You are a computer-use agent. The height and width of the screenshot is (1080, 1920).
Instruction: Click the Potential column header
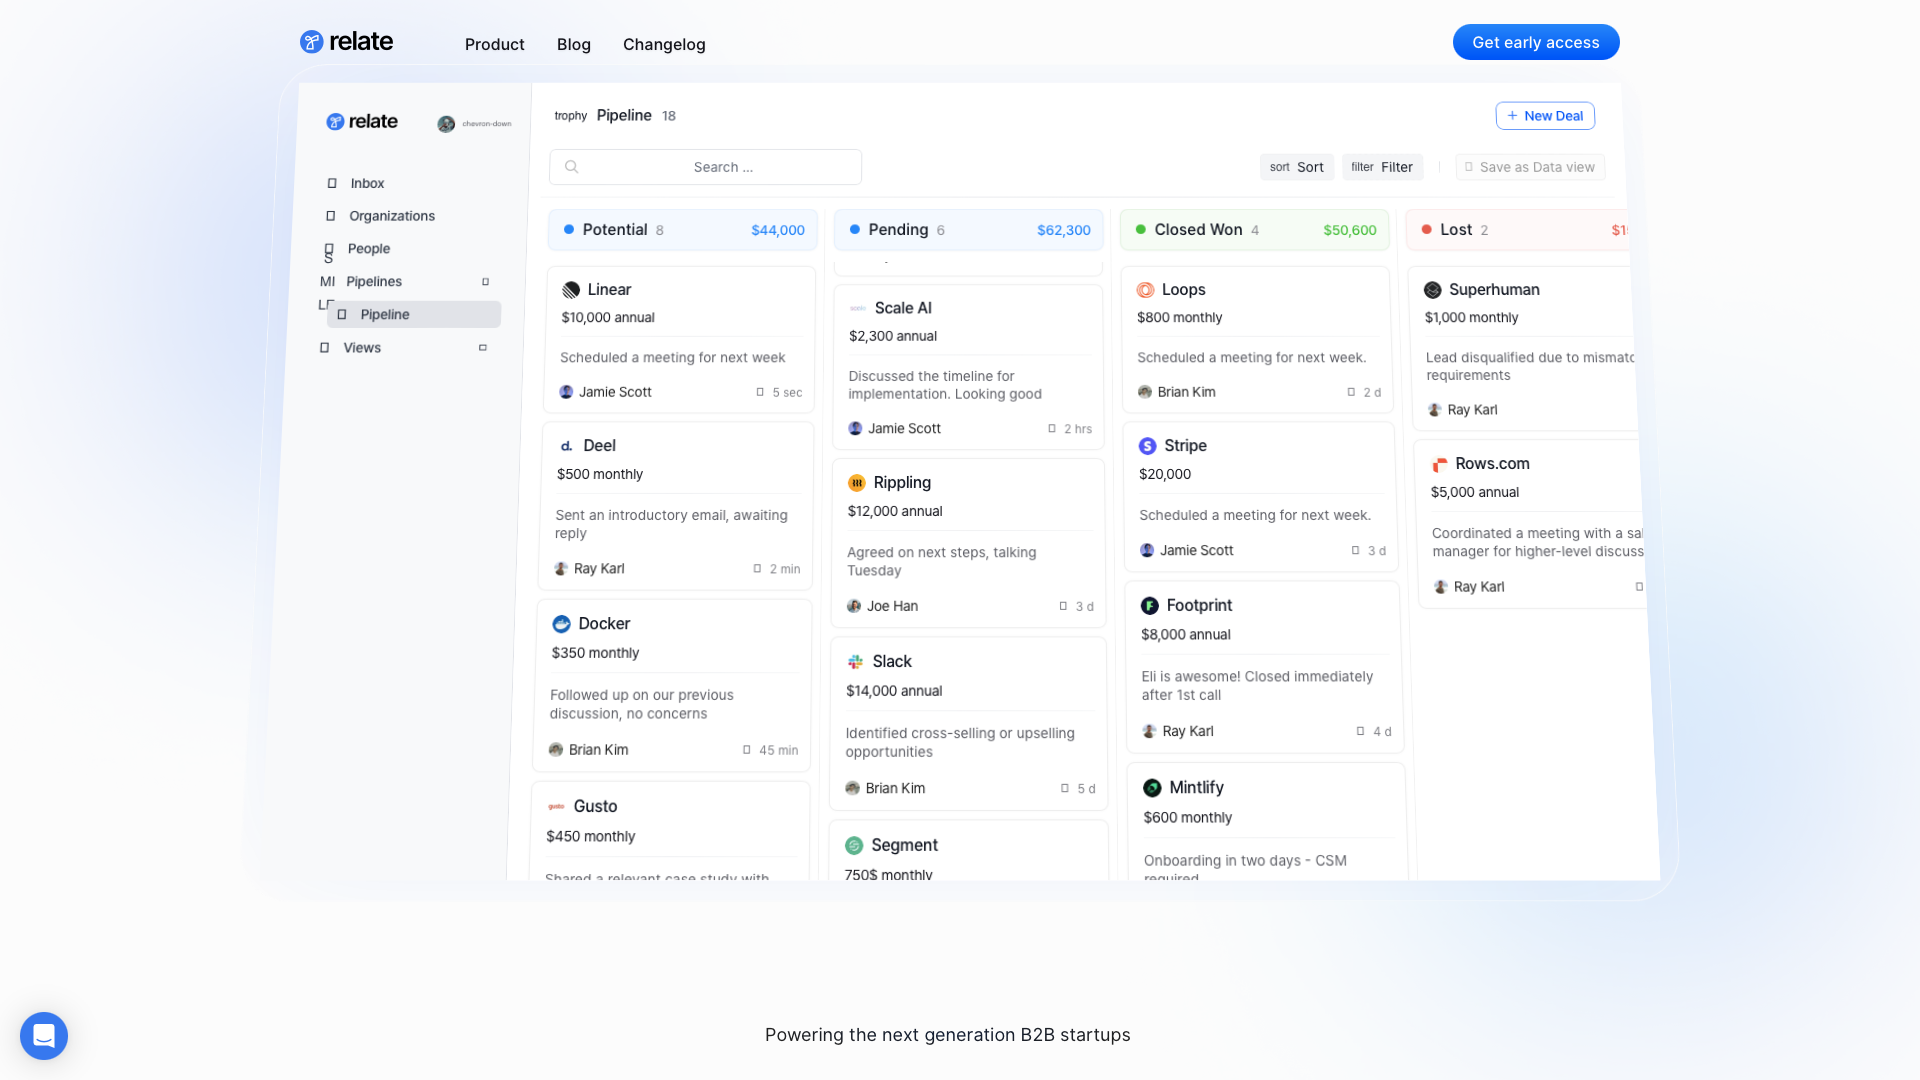click(x=683, y=230)
